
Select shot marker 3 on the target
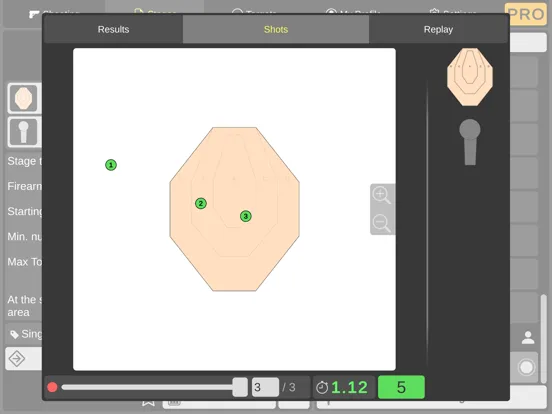[x=246, y=216]
